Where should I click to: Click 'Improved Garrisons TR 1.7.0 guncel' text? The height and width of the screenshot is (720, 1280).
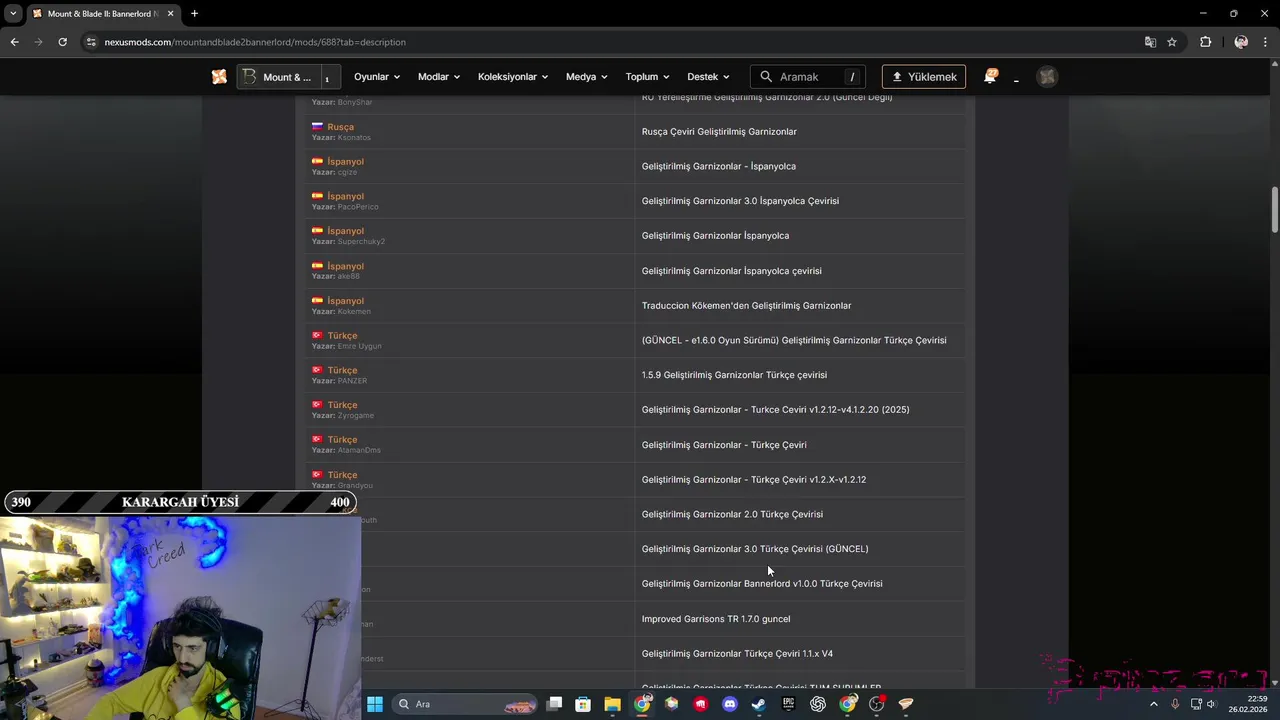(x=716, y=619)
